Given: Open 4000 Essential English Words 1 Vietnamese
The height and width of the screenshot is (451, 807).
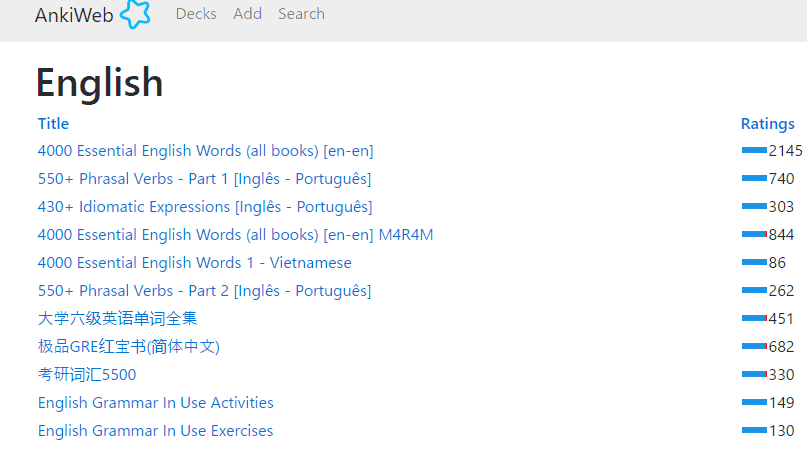Looking at the screenshot, I should point(194,263).
